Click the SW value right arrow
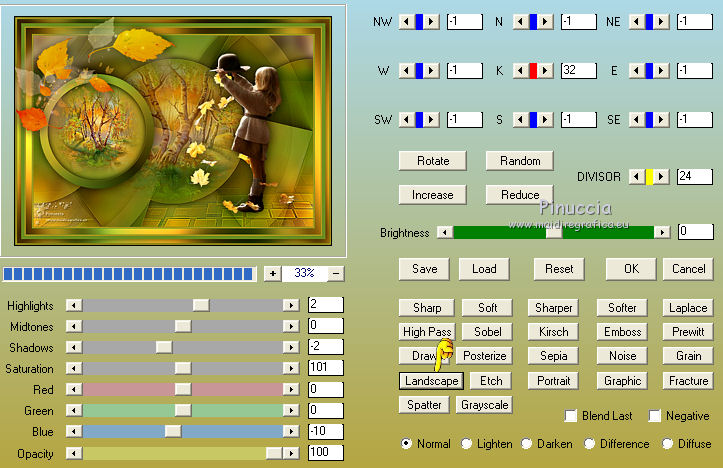The image size is (723, 468). [431, 119]
